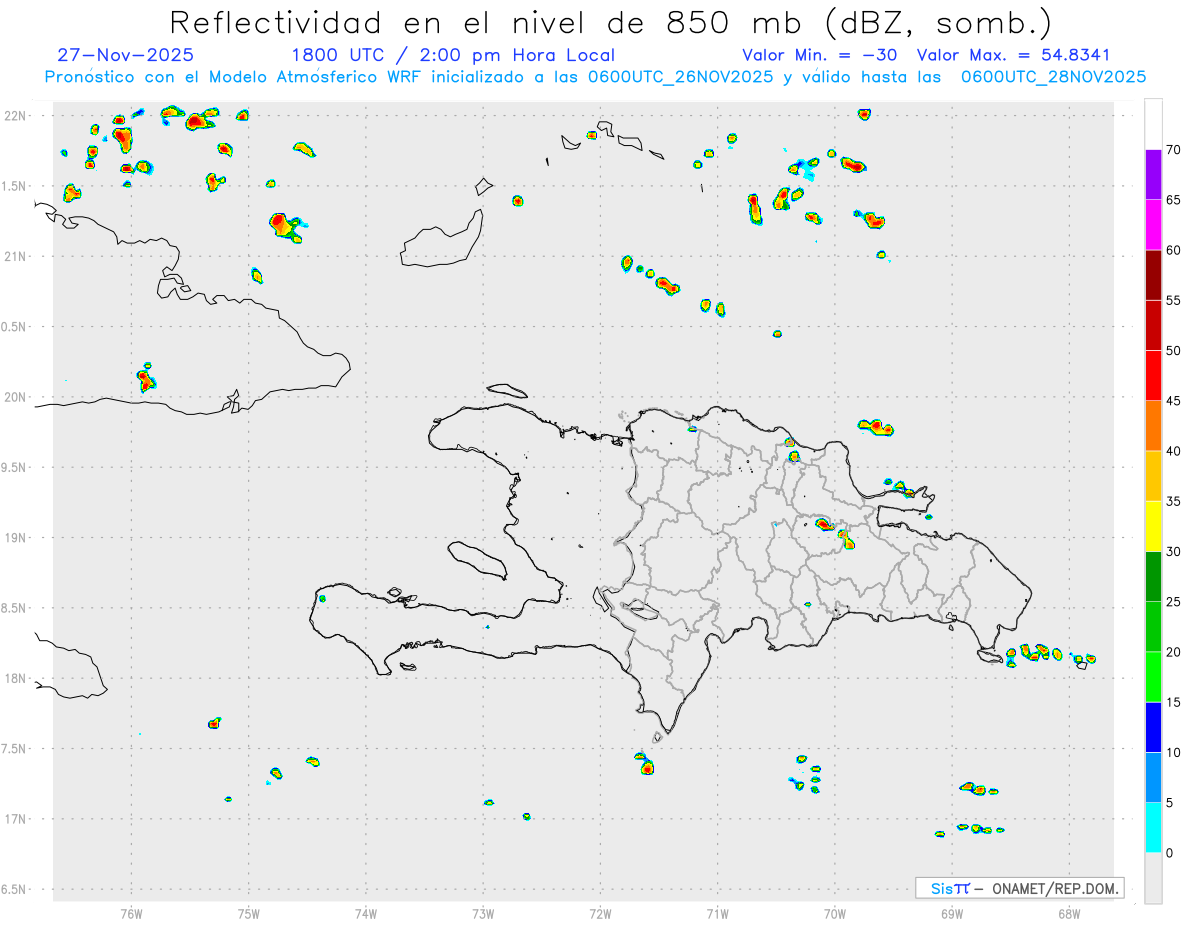
Task: Click the "69W" longitude axis label
Action: click(951, 914)
